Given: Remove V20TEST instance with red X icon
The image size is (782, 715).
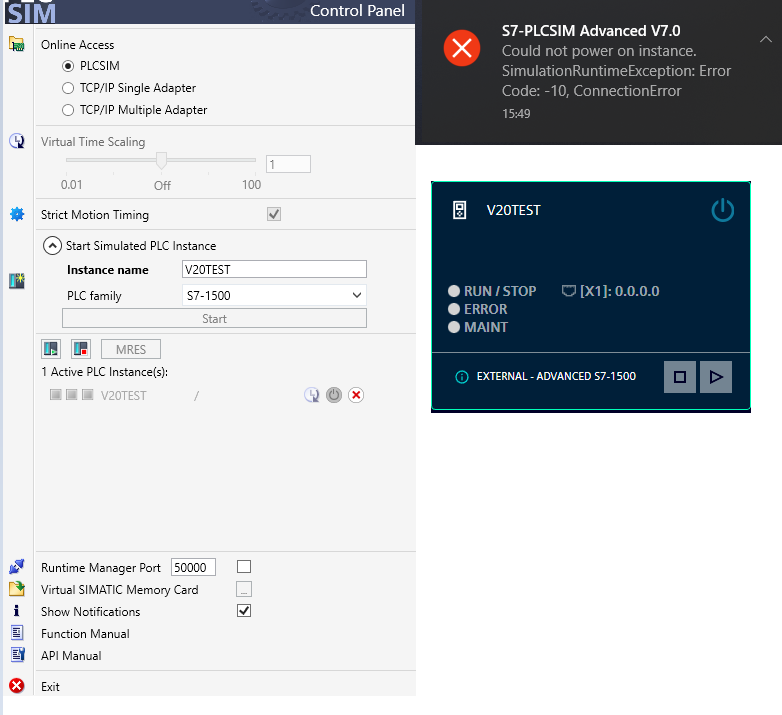Looking at the screenshot, I should 356,395.
